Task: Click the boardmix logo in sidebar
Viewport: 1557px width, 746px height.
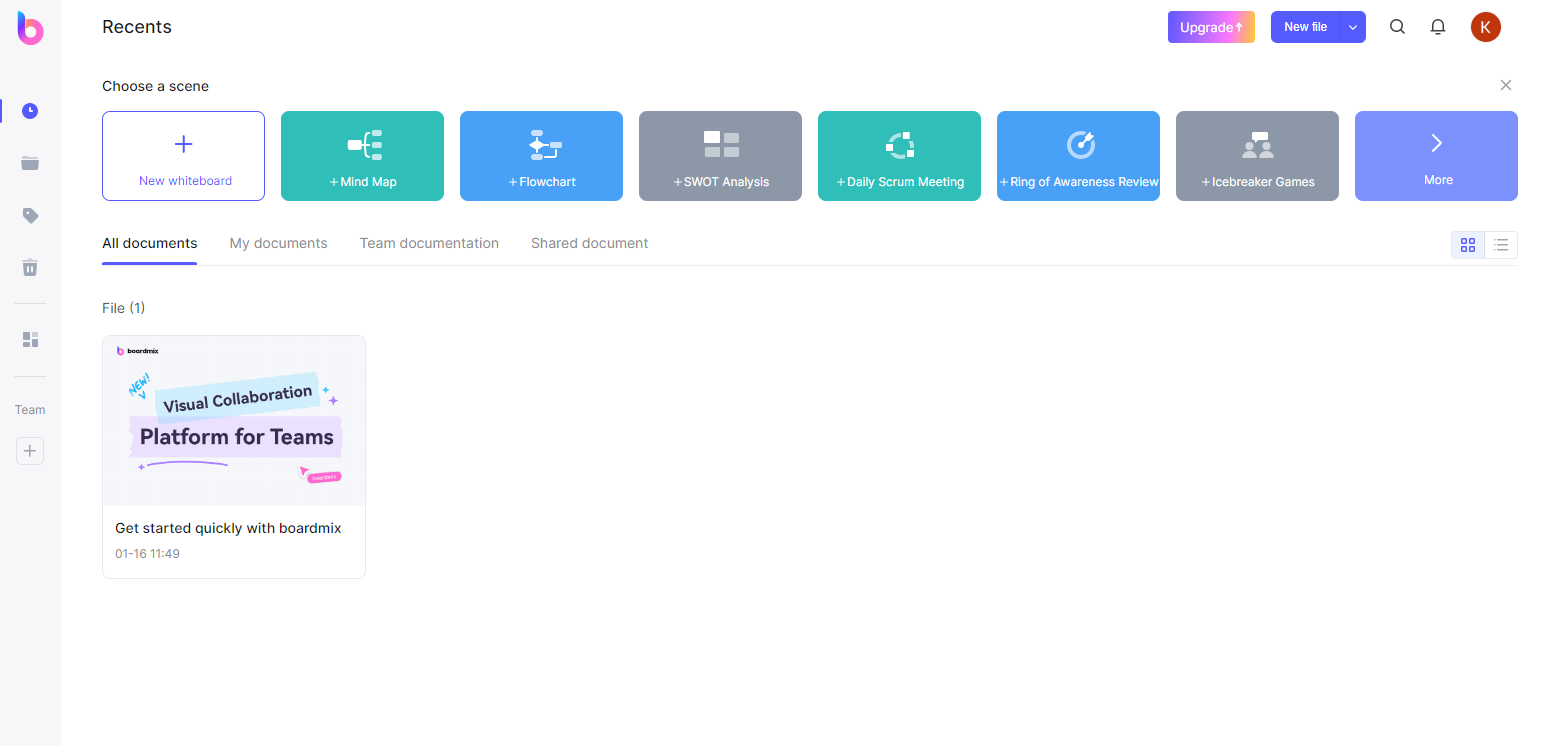Action: point(30,28)
